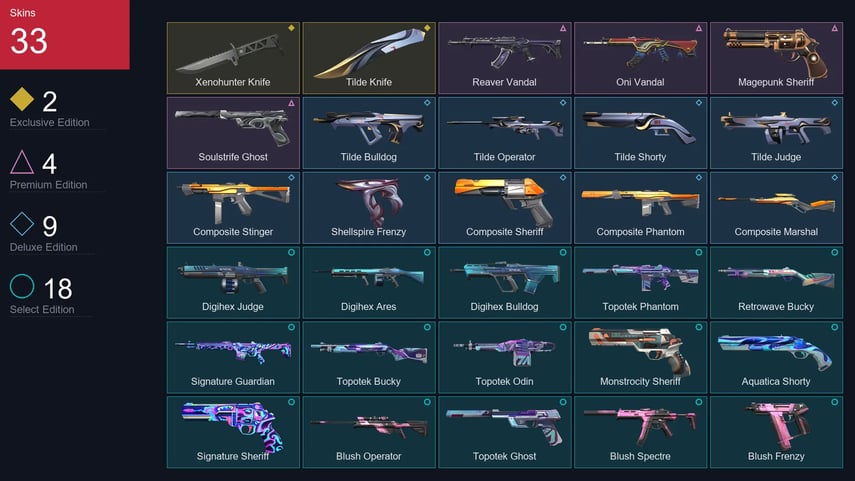Open the Blush Operator skin card

click(x=369, y=432)
